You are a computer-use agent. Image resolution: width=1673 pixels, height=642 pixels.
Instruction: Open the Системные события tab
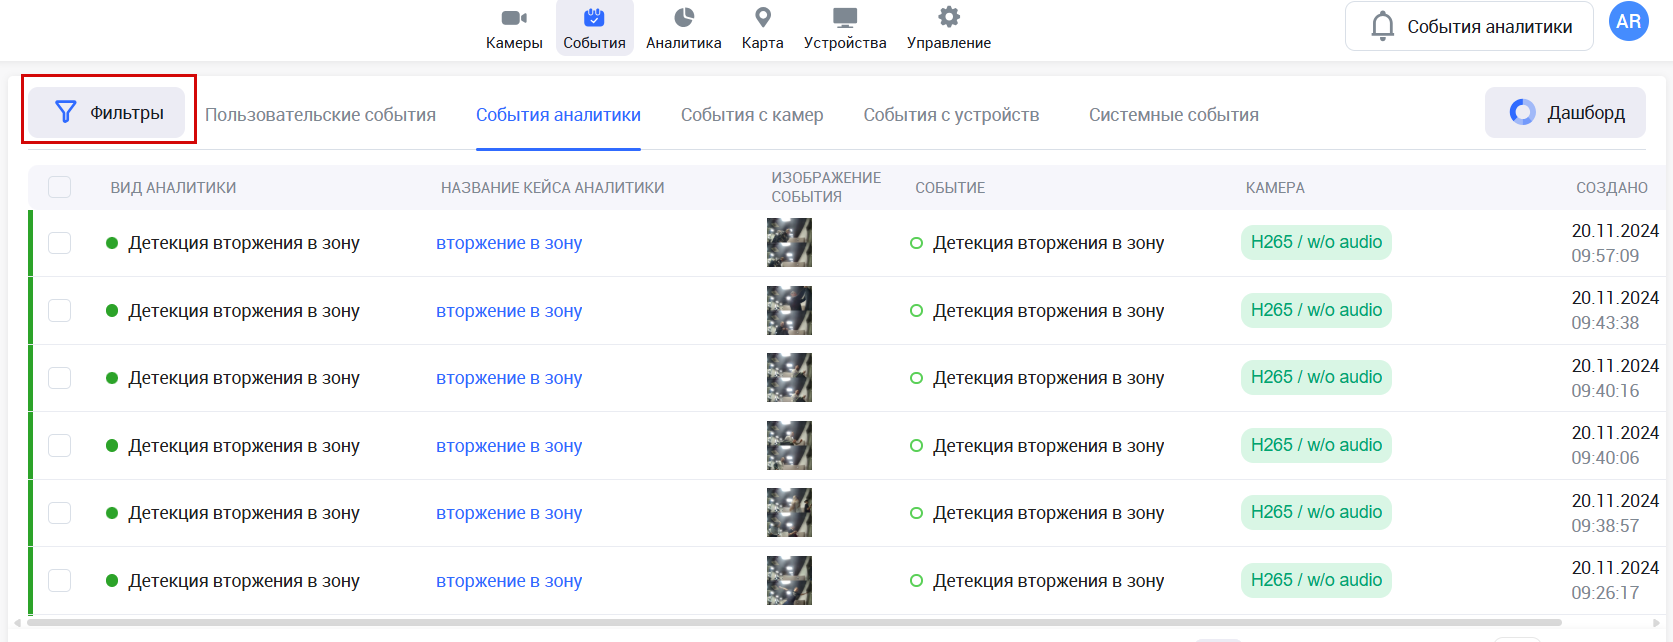click(1173, 115)
